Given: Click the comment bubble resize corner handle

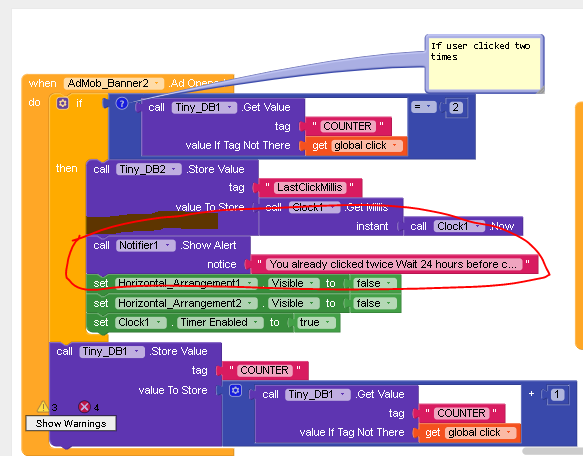Looking at the screenshot, I should pos(540,89).
